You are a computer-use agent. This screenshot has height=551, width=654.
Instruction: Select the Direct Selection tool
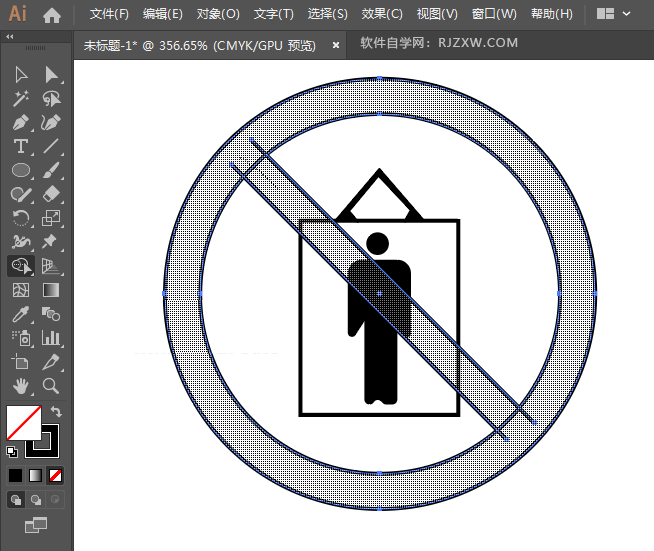[x=51, y=75]
